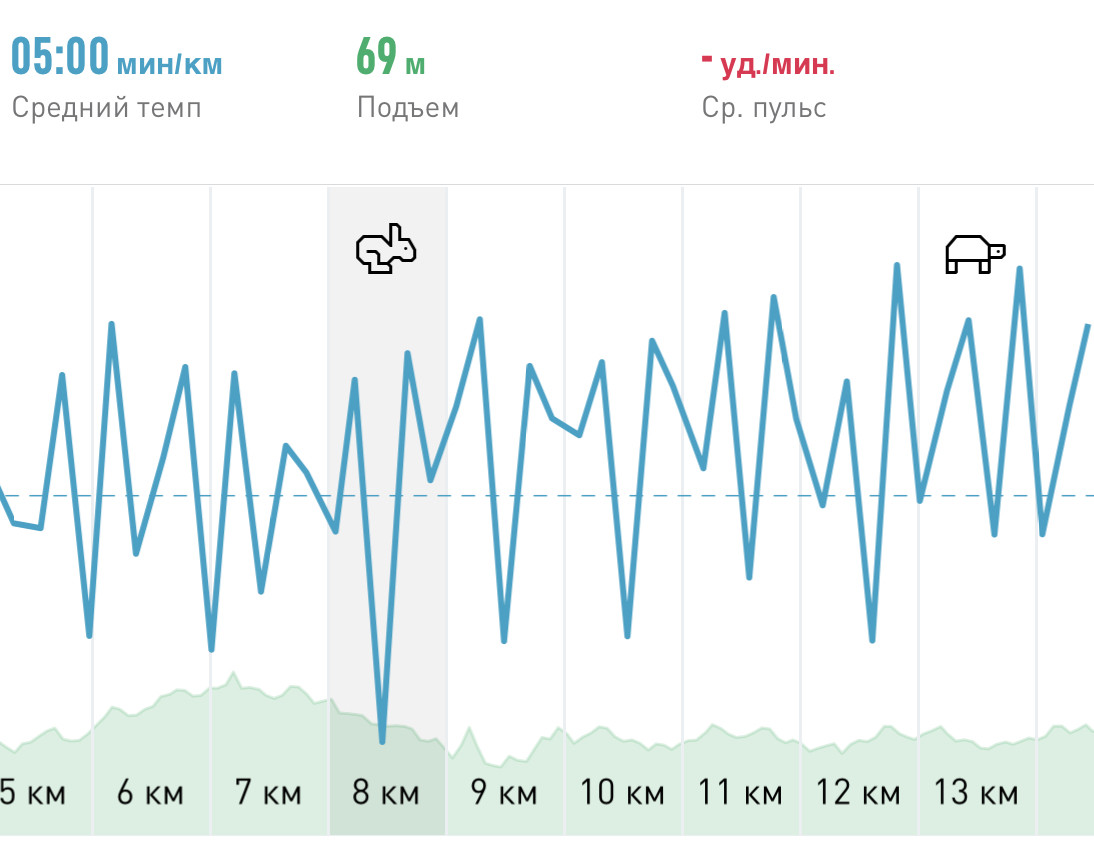Screen dimensions: 1094x866
Task: Click the Ср. пульс label
Action: coord(764,108)
